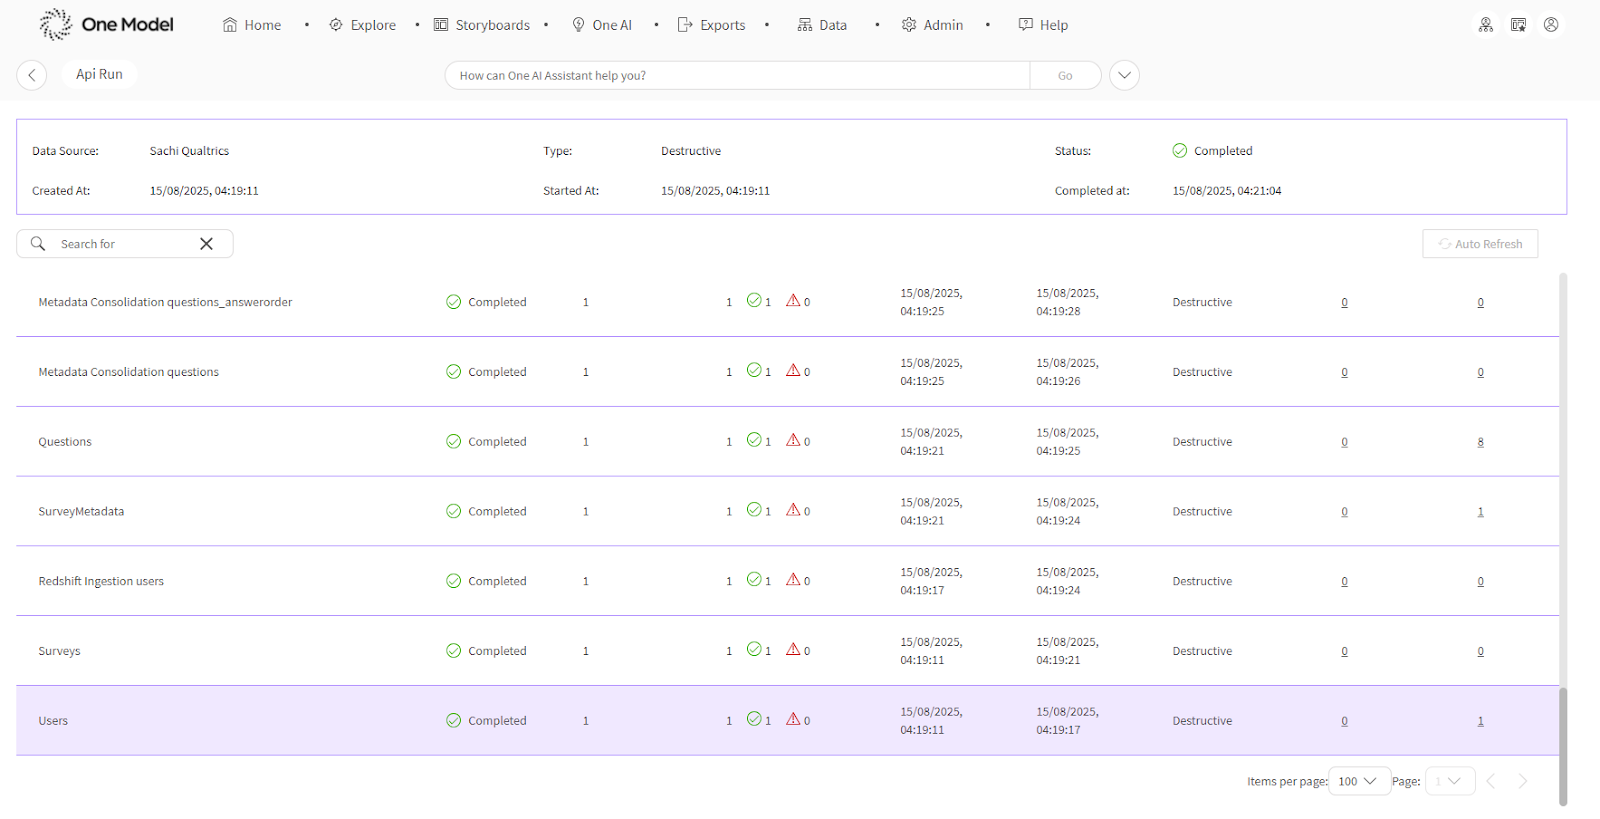Image resolution: width=1600 pixels, height=819 pixels.
Task: Clear the search field with the X icon
Action: [206, 244]
